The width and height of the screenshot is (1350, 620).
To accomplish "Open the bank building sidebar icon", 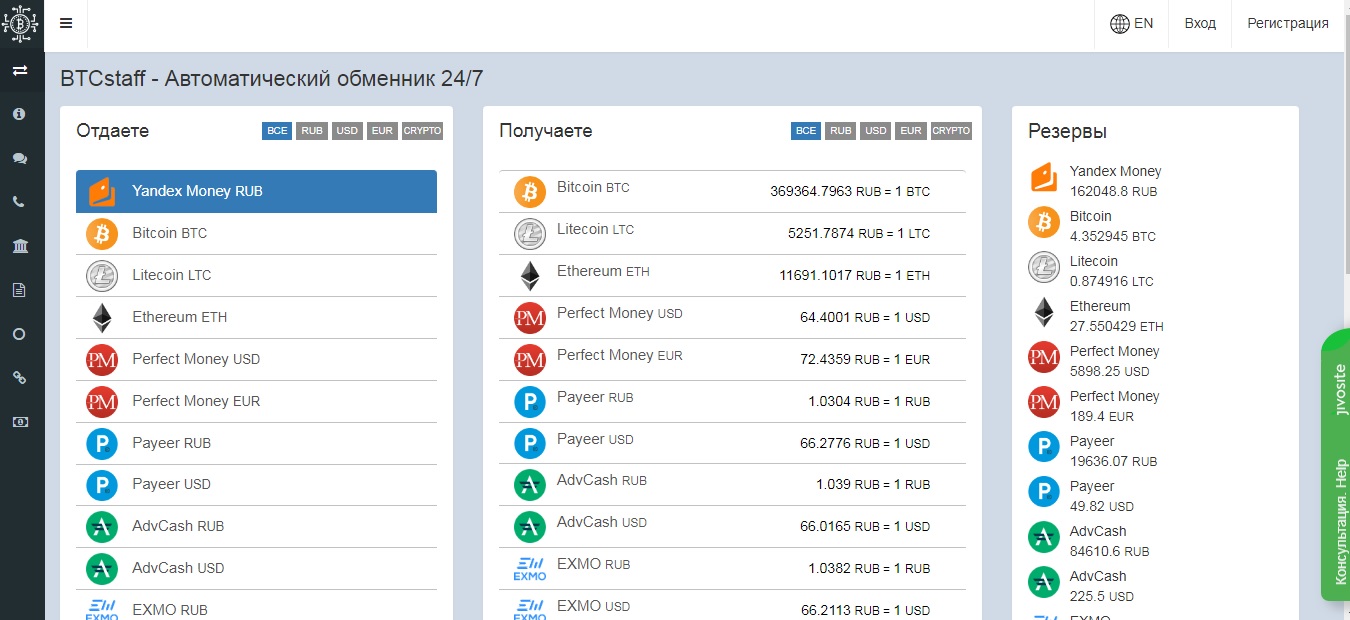I will (x=19, y=246).
